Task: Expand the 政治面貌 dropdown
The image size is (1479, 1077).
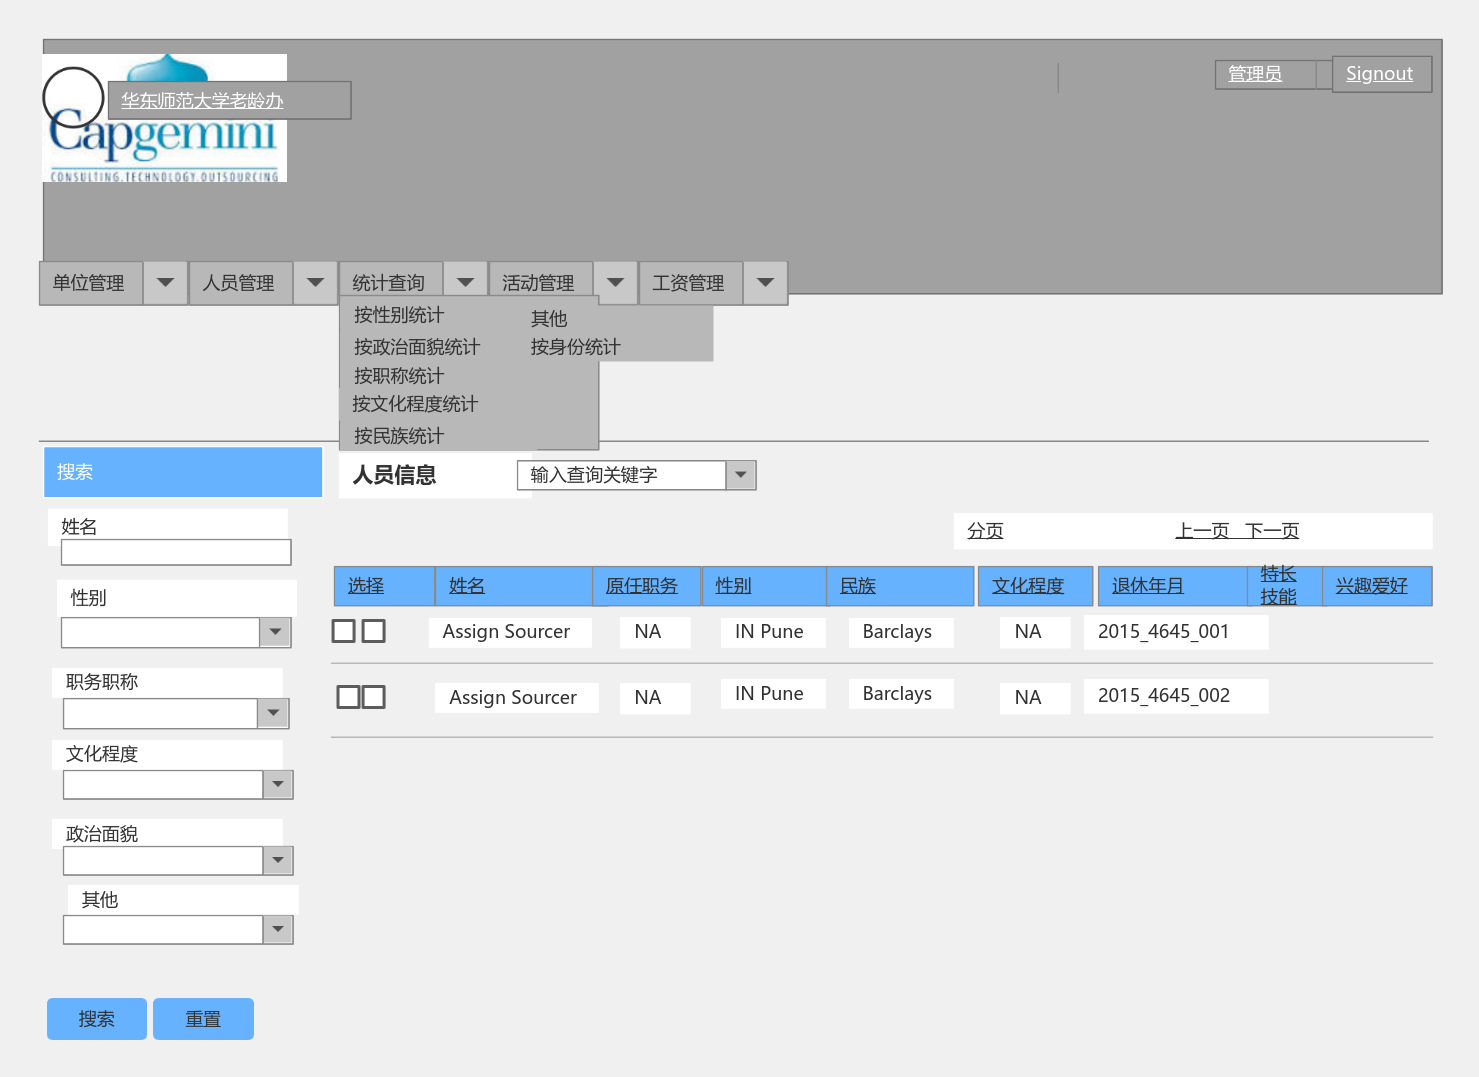Action: [x=277, y=860]
